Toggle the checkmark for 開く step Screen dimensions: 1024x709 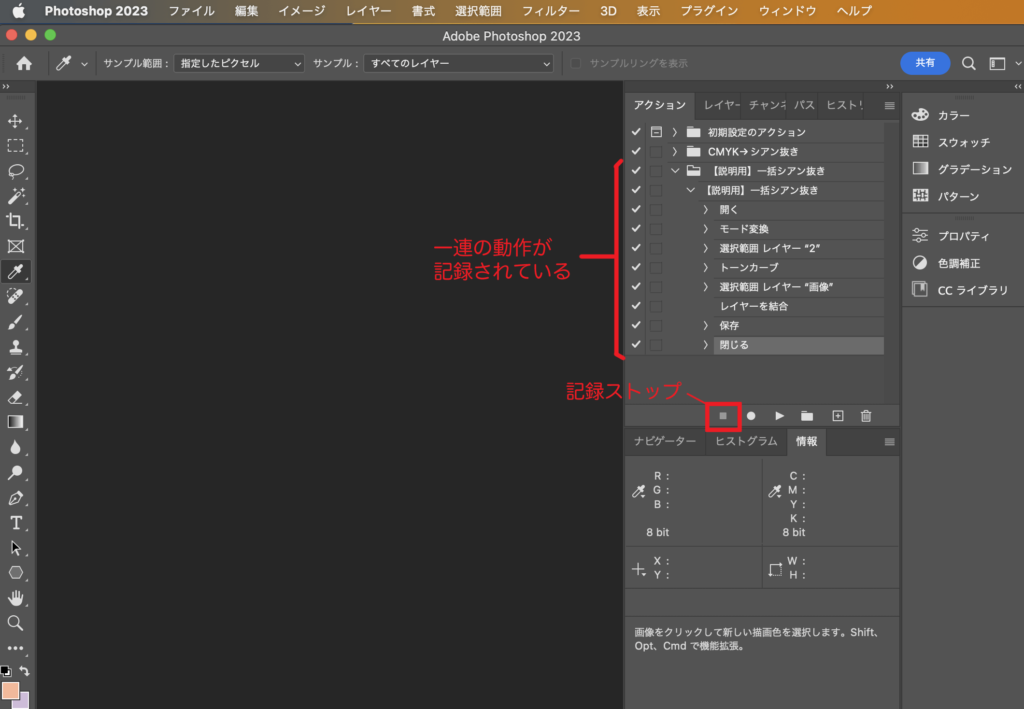tap(636, 210)
